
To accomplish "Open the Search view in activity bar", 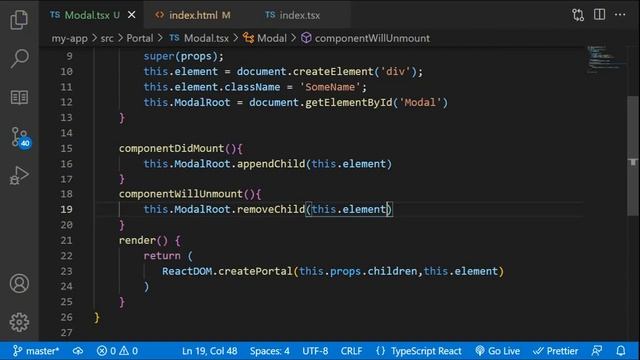I will [x=19, y=58].
